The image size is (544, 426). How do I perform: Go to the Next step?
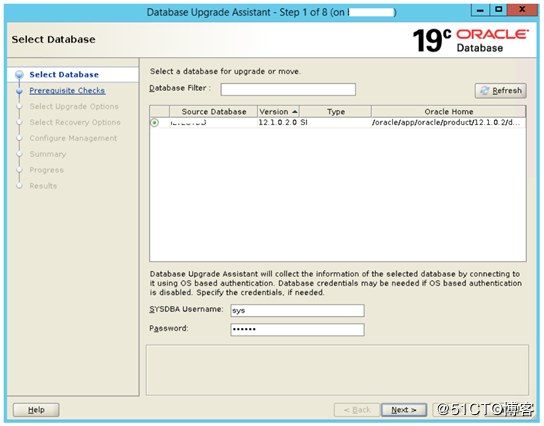(404, 410)
